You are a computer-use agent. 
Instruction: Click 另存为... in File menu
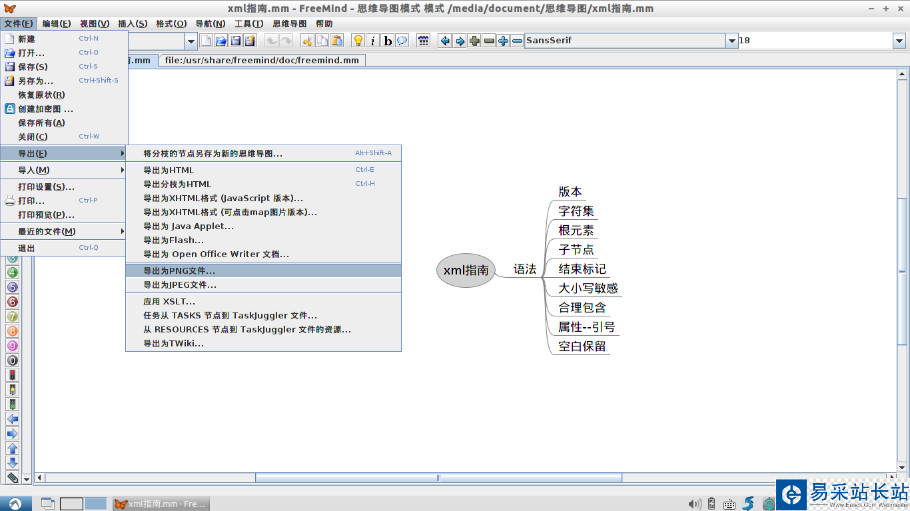pyautogui.click(x=63, y=81)
